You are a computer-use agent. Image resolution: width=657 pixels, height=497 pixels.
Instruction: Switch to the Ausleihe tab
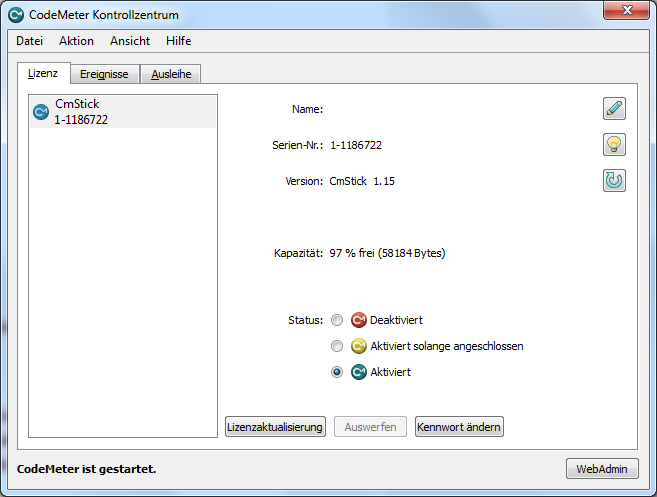point(171,74)
